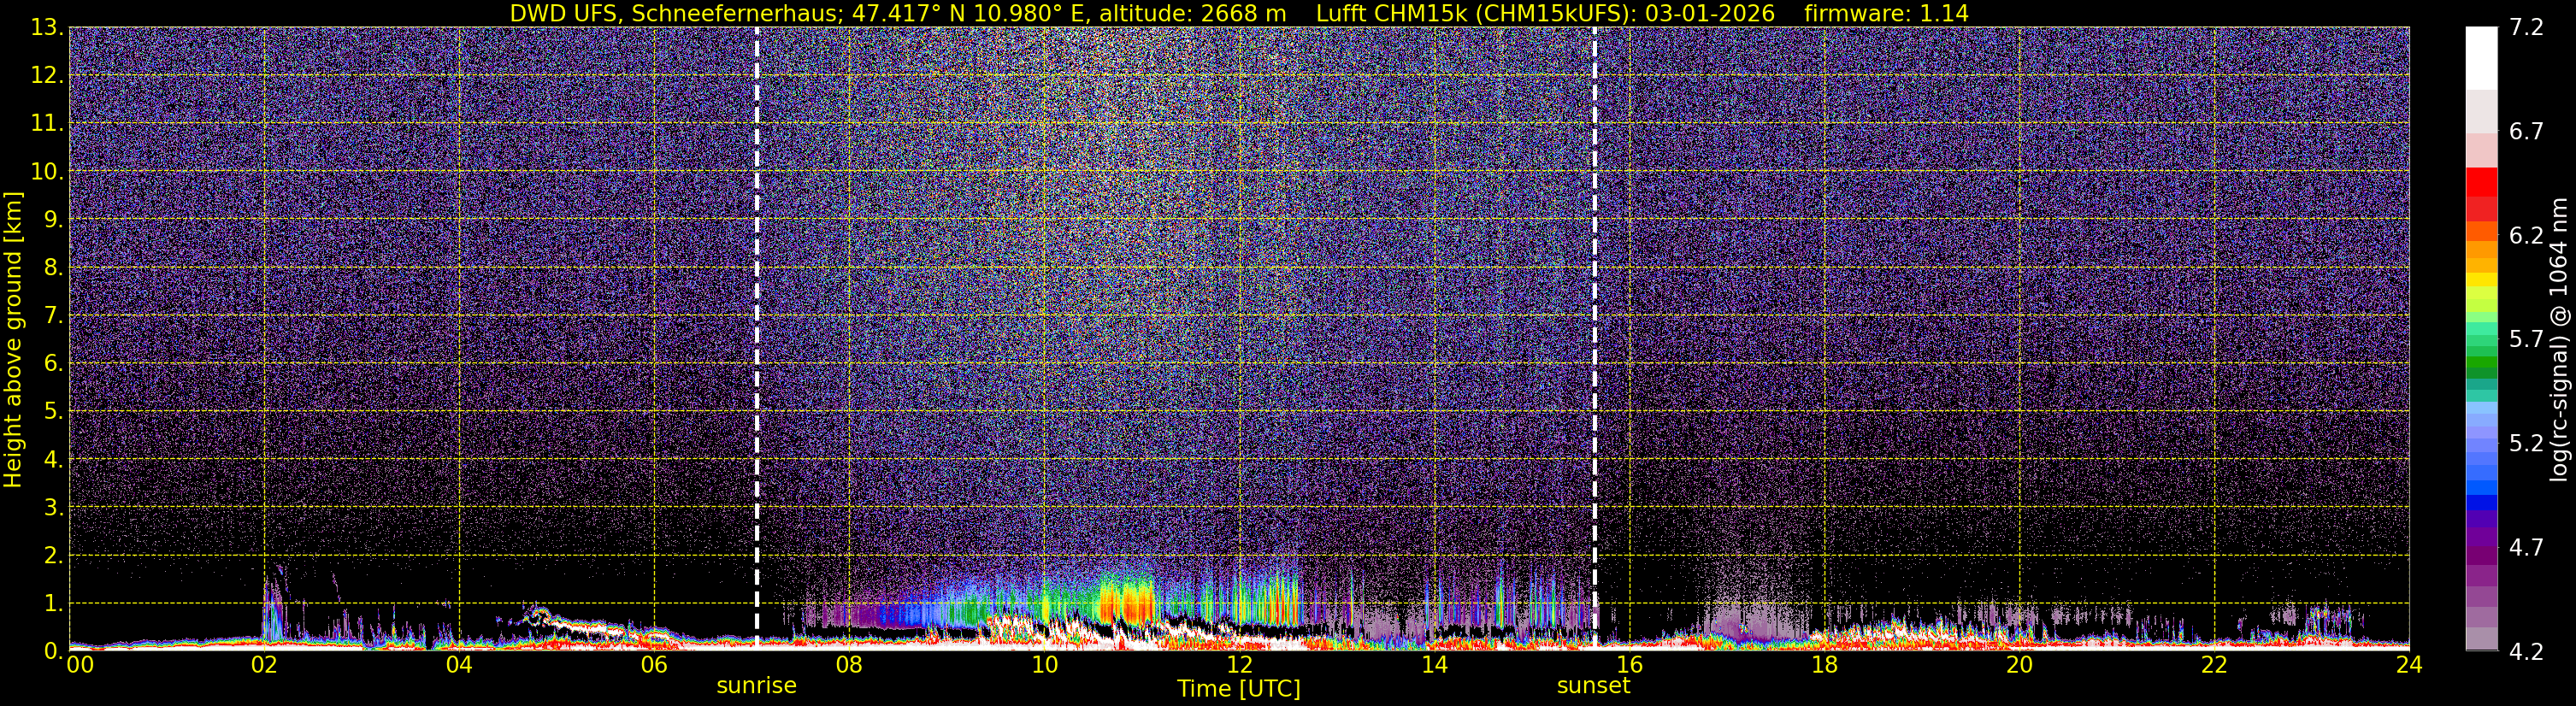Click the '06' time axis tick label

654,664
